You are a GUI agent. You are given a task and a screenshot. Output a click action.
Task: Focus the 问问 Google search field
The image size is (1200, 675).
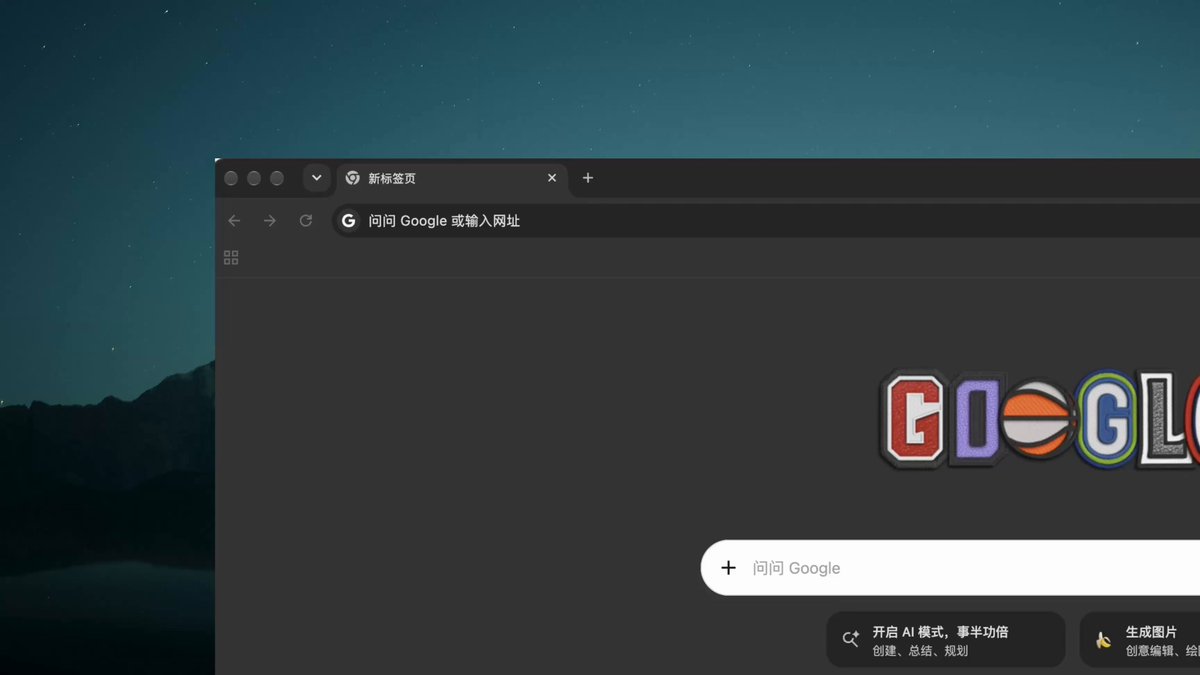[950, 568]
